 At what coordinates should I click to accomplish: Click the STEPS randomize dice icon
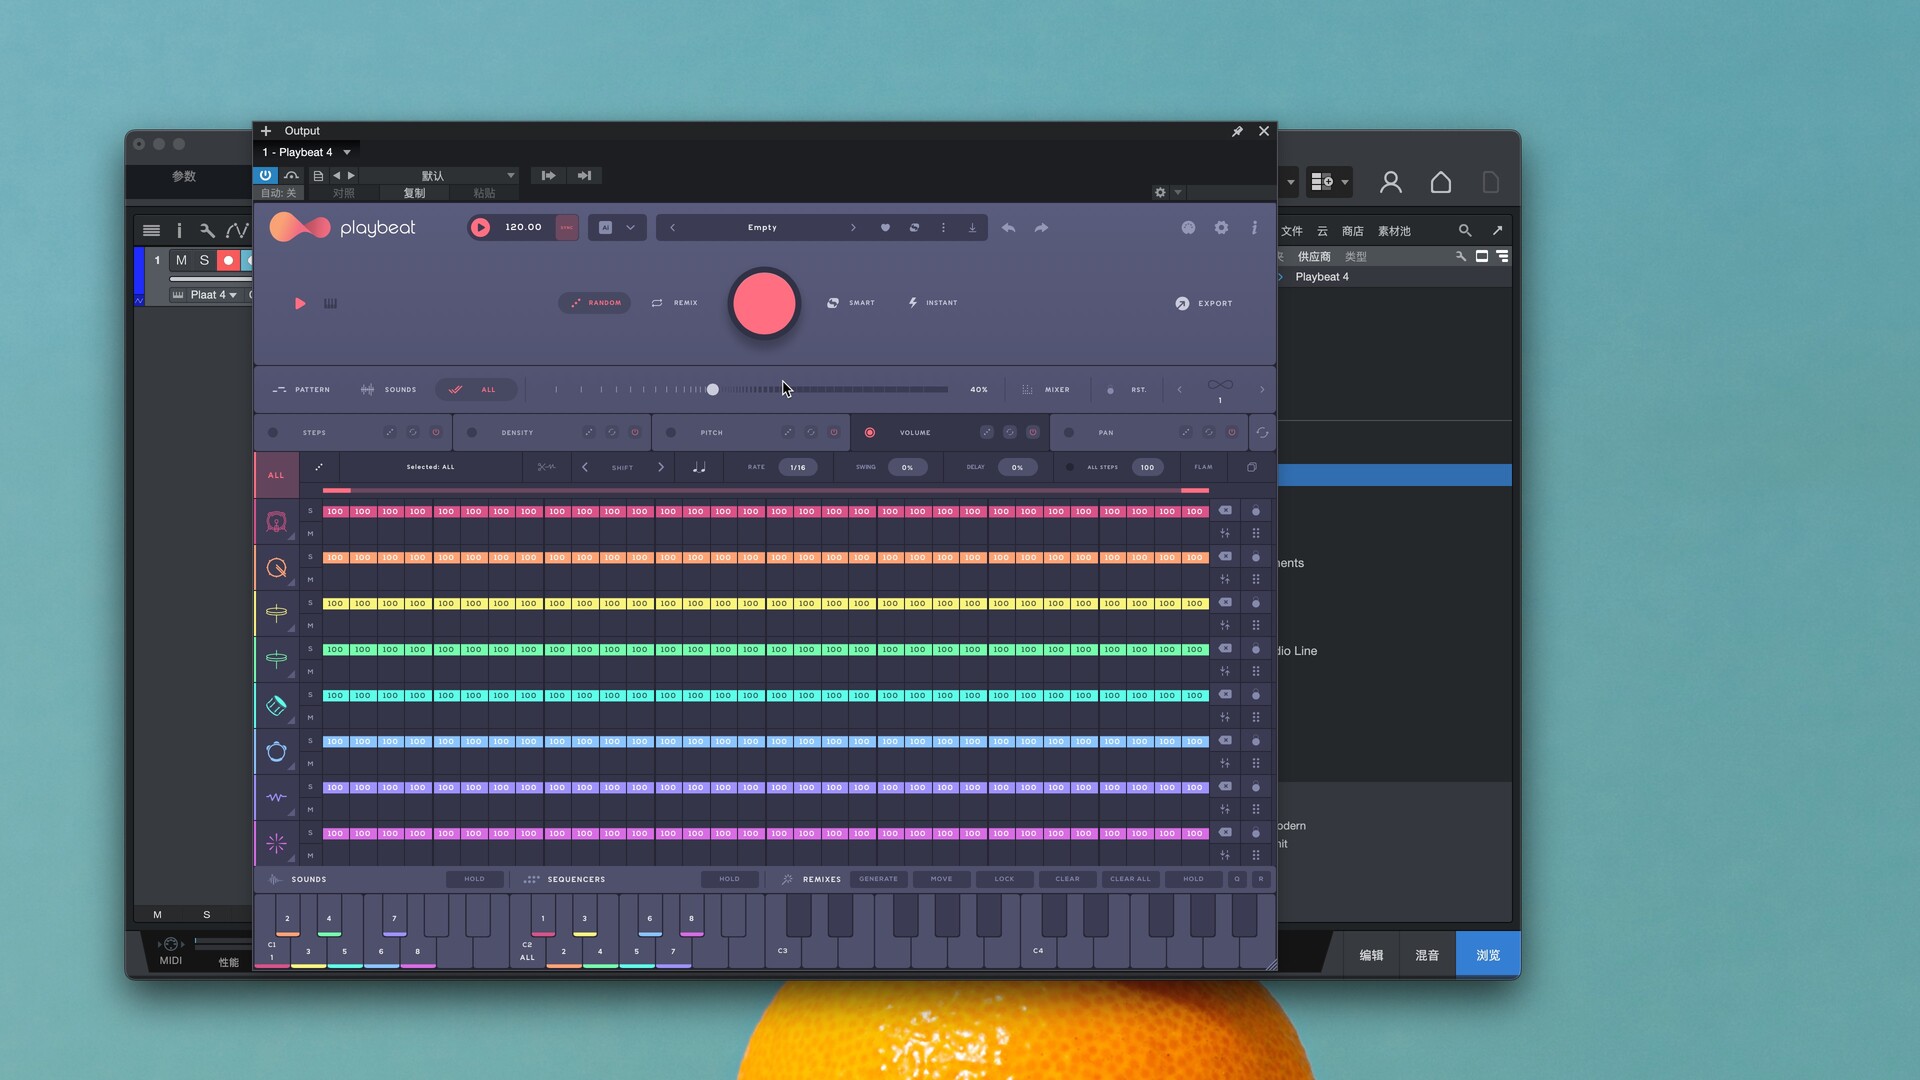(390, 433)
